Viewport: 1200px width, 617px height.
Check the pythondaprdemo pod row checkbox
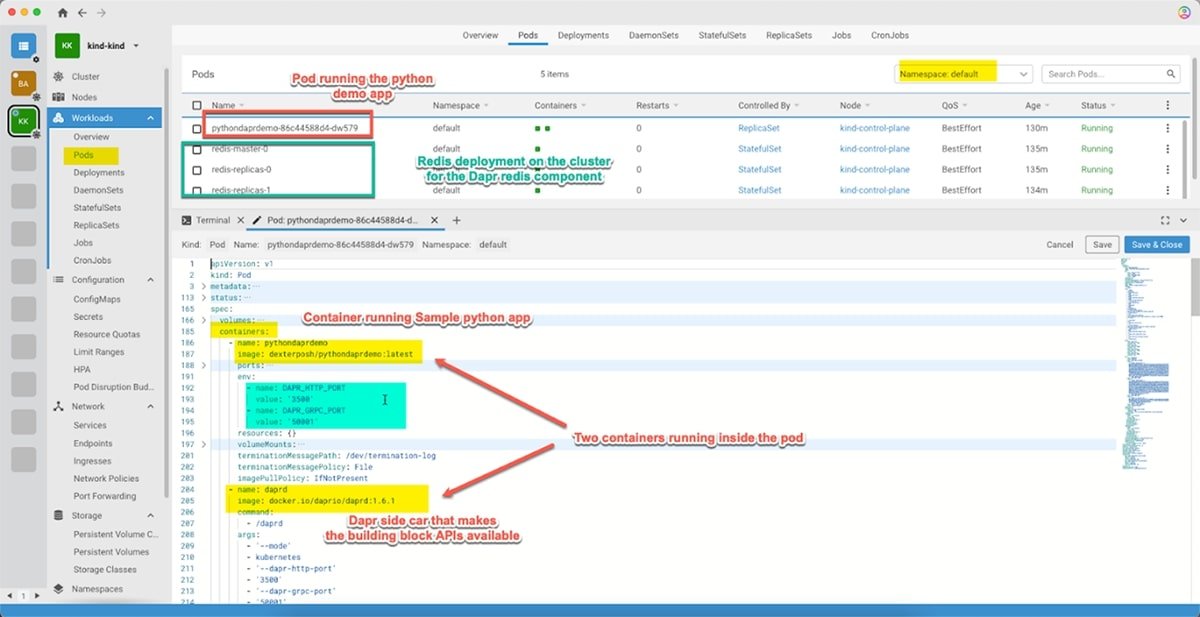point(197,128)
